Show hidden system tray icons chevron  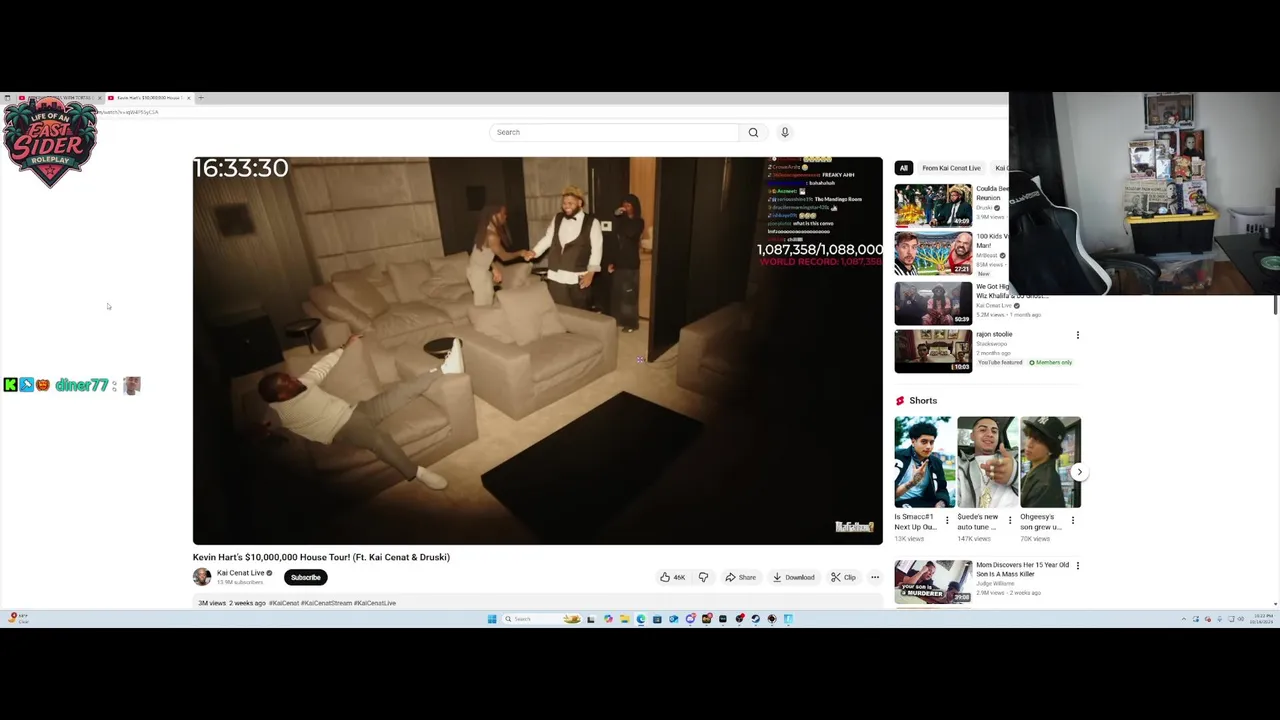pyautogui.click(x=1184, y=619)
